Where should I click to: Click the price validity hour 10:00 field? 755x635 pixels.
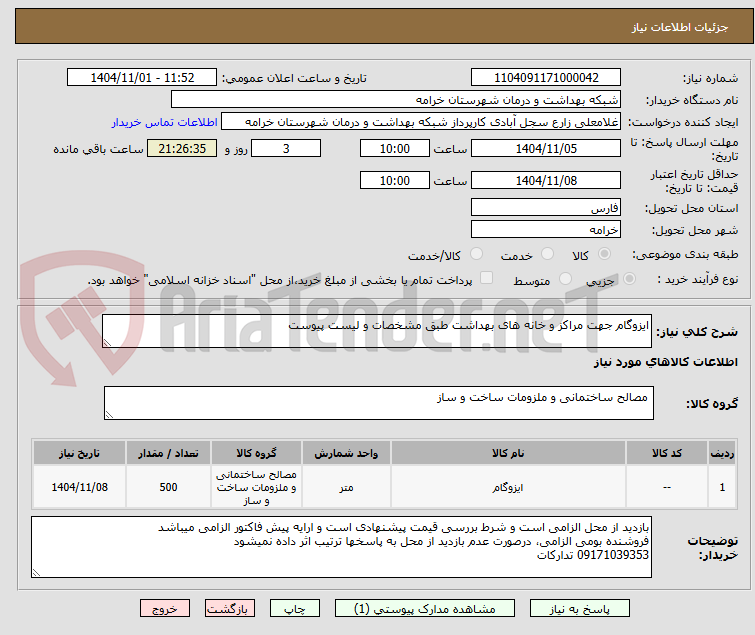[395, 180]
